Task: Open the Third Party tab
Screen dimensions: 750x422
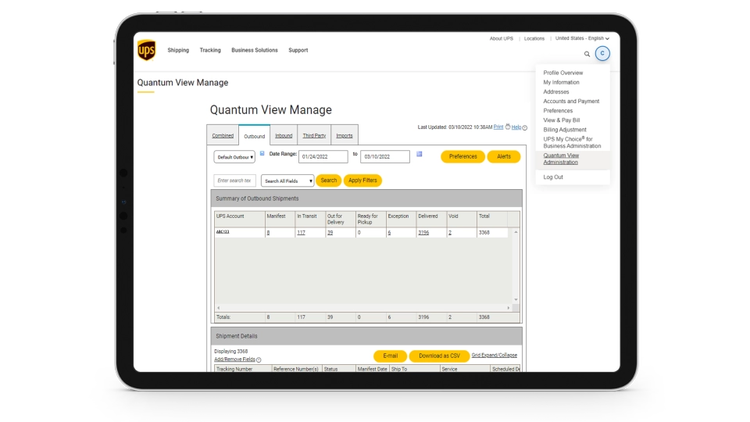Action: tap(314, 135)
